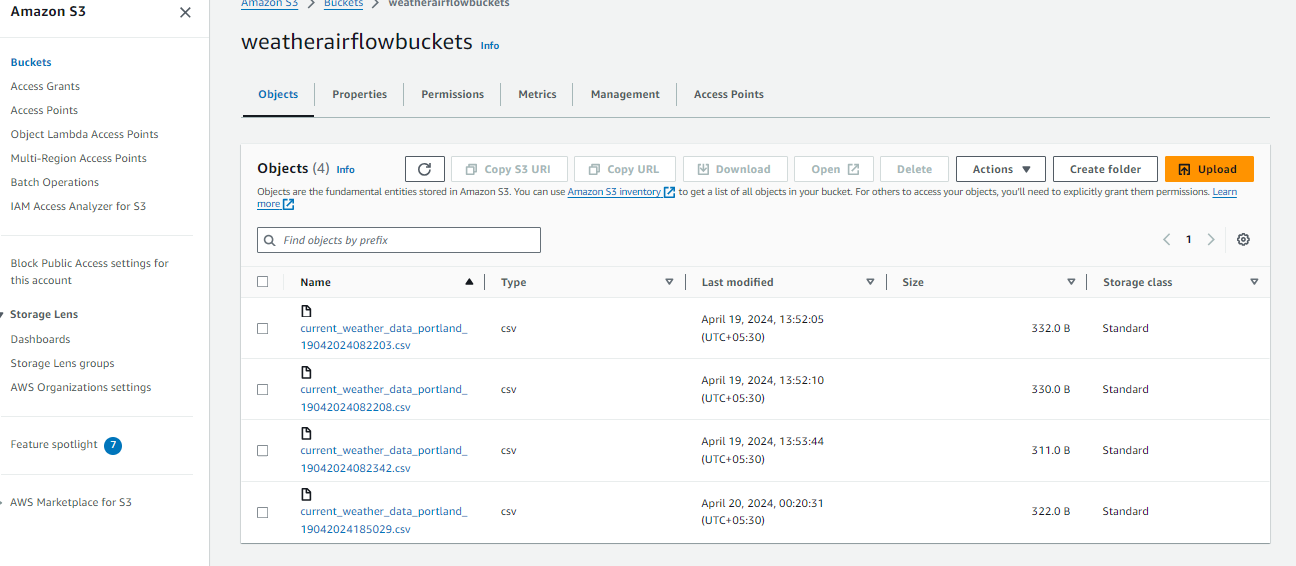Open Multi-Region Access Points

[x=78, y=158]
